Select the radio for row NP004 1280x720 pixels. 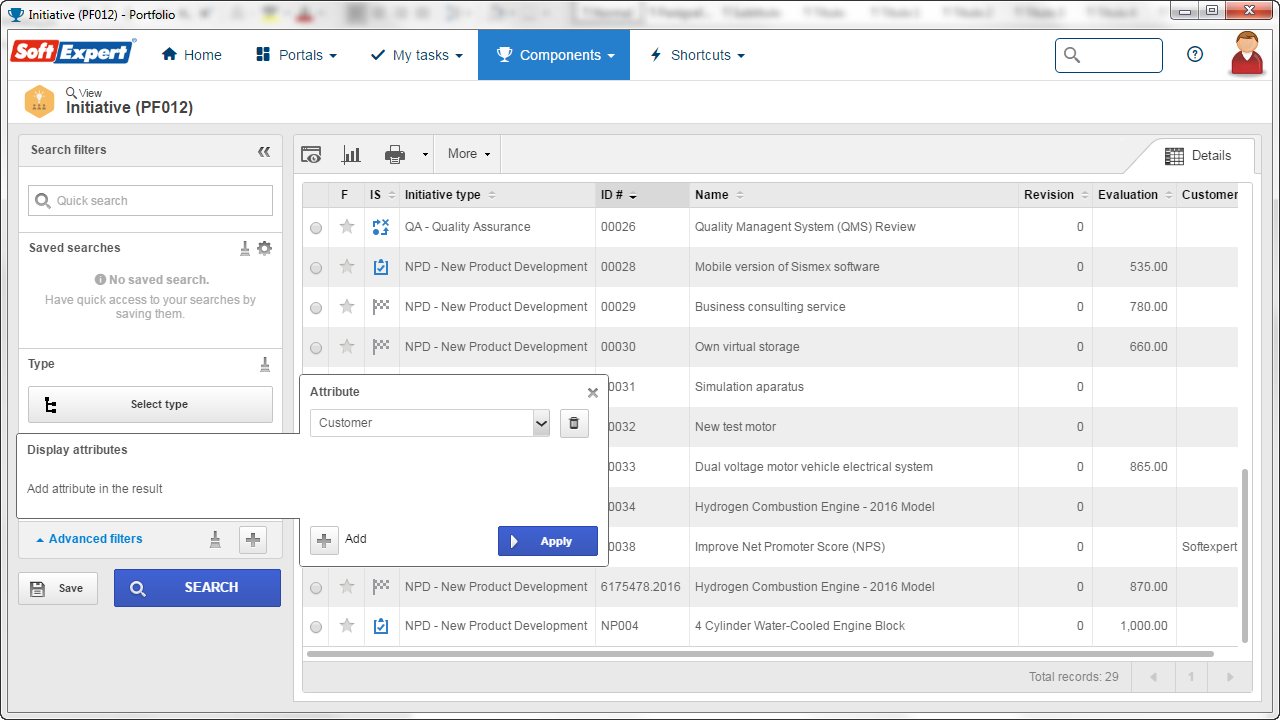pyautogui.click(x=316, y=627)
